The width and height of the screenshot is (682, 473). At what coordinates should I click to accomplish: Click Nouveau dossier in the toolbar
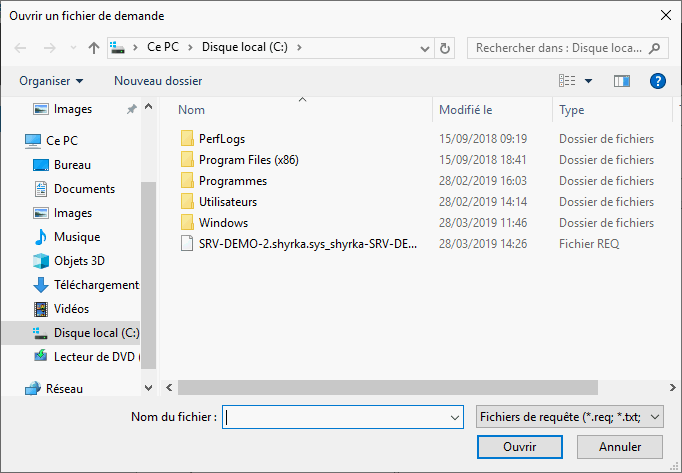click(158, 80)
